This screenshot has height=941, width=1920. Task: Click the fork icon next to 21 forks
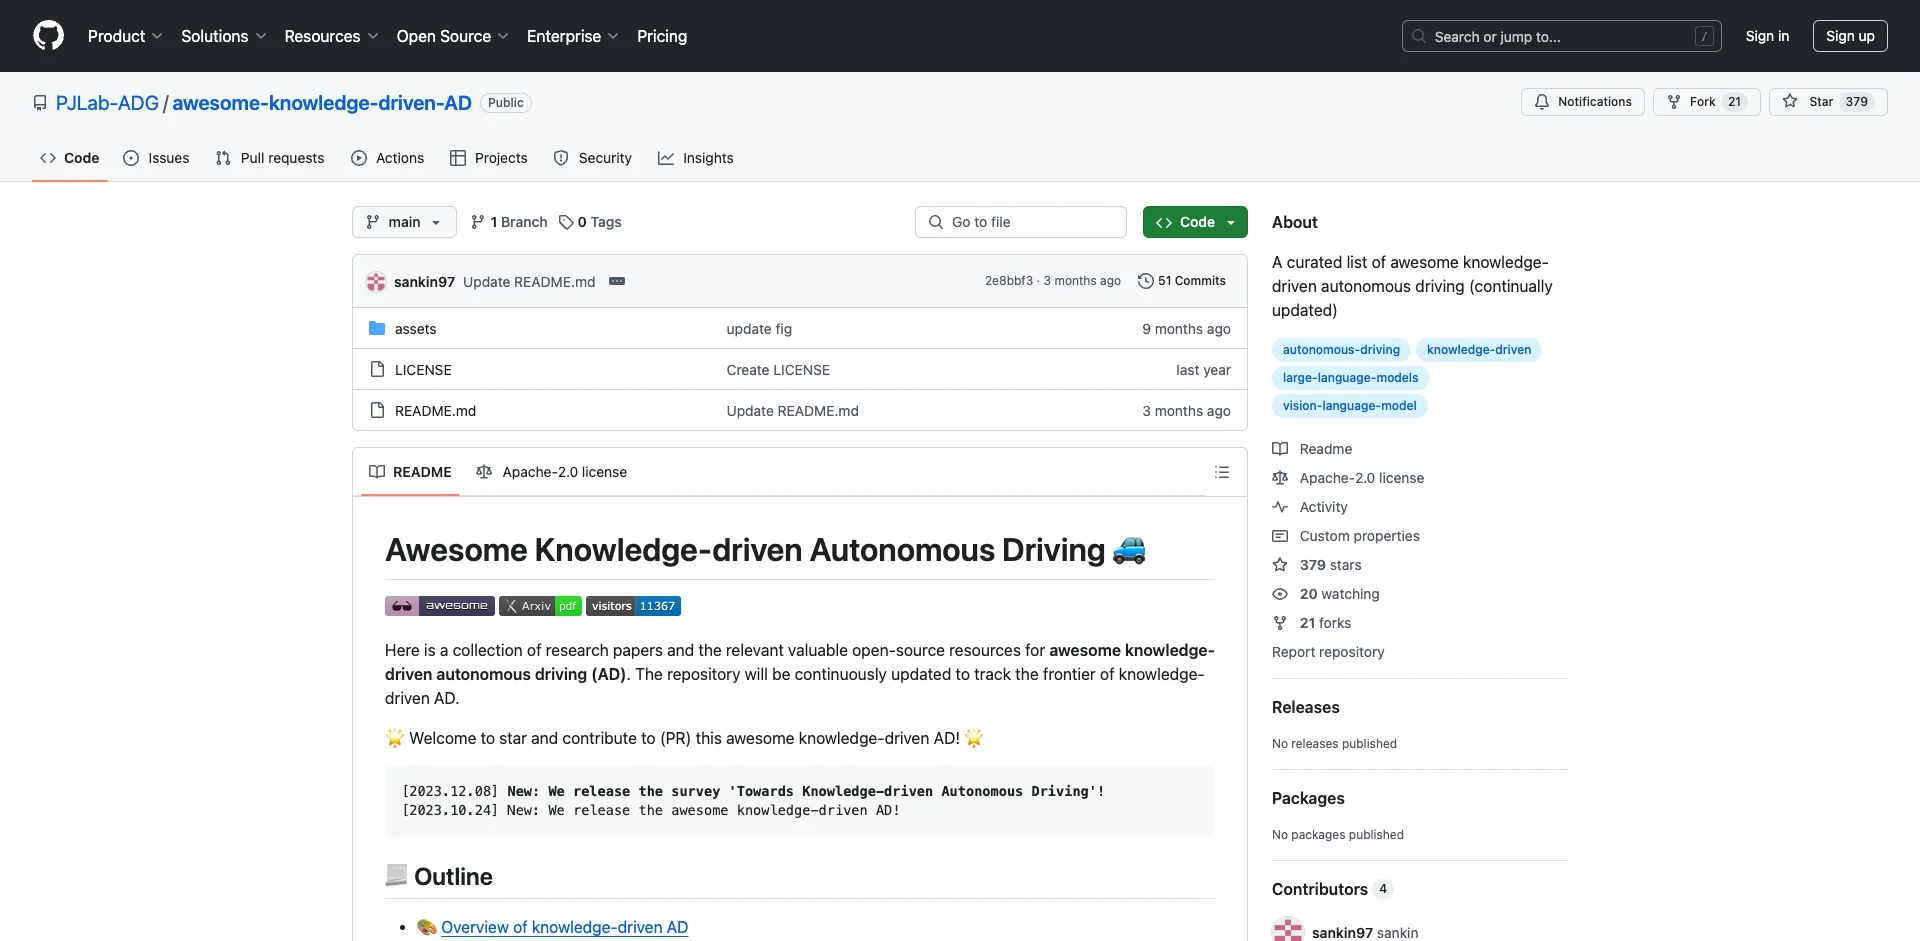click(x=1280, y=623)
